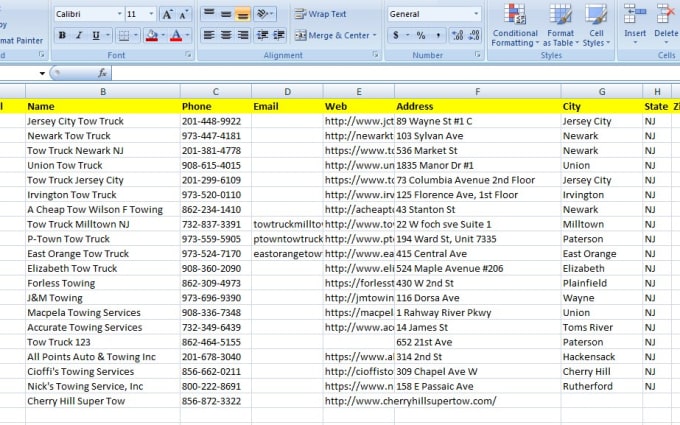Select email cell ptowntowtruck
680x425 pixels.
(287, 239)
